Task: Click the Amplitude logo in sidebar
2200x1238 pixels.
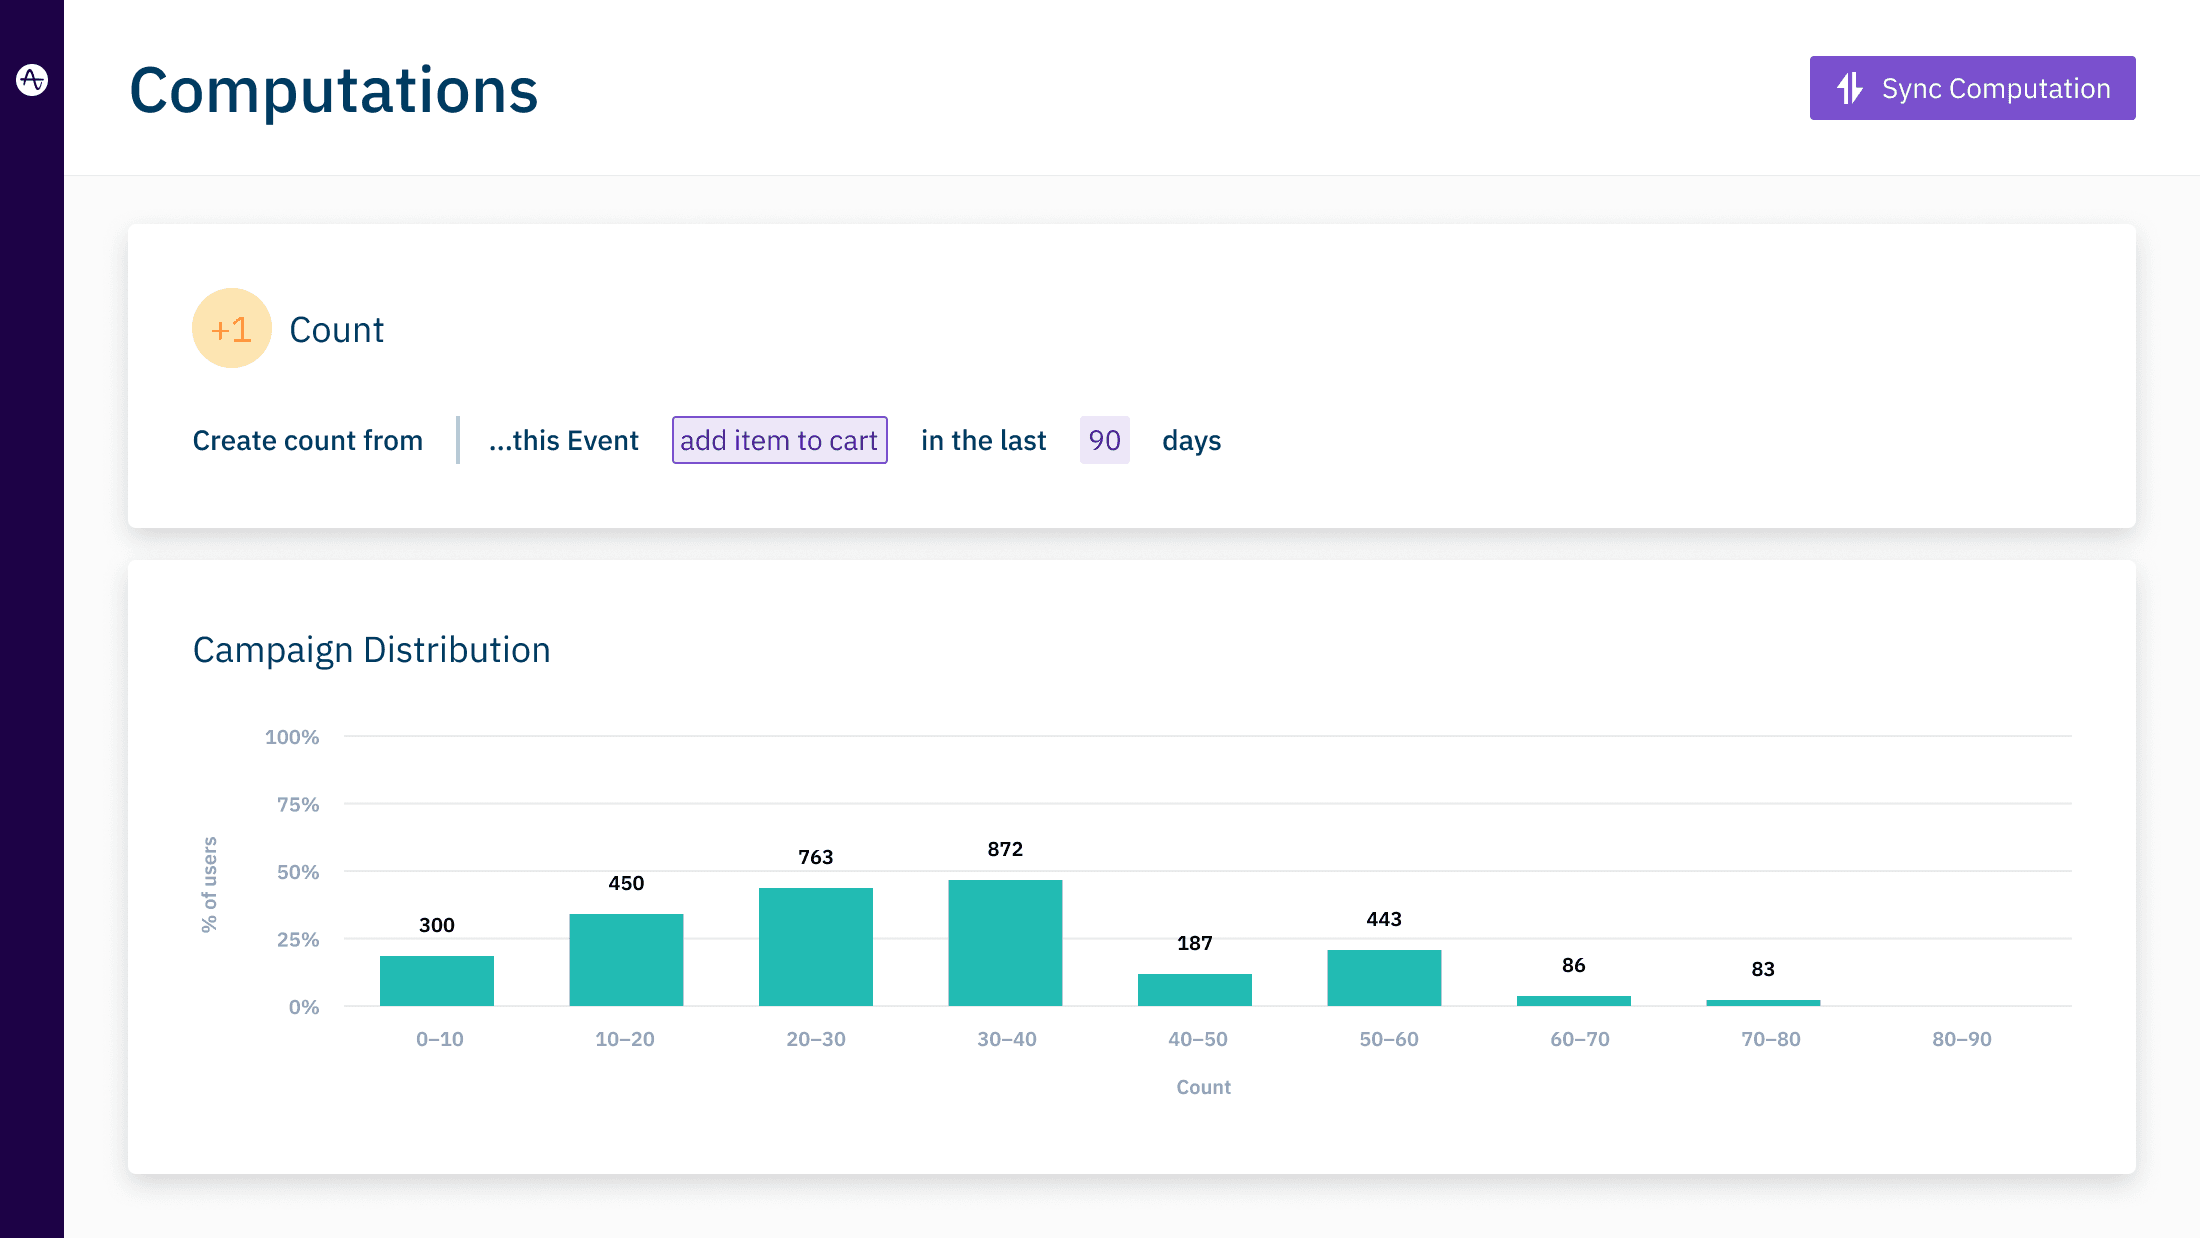Action: (x=32, y=79)
